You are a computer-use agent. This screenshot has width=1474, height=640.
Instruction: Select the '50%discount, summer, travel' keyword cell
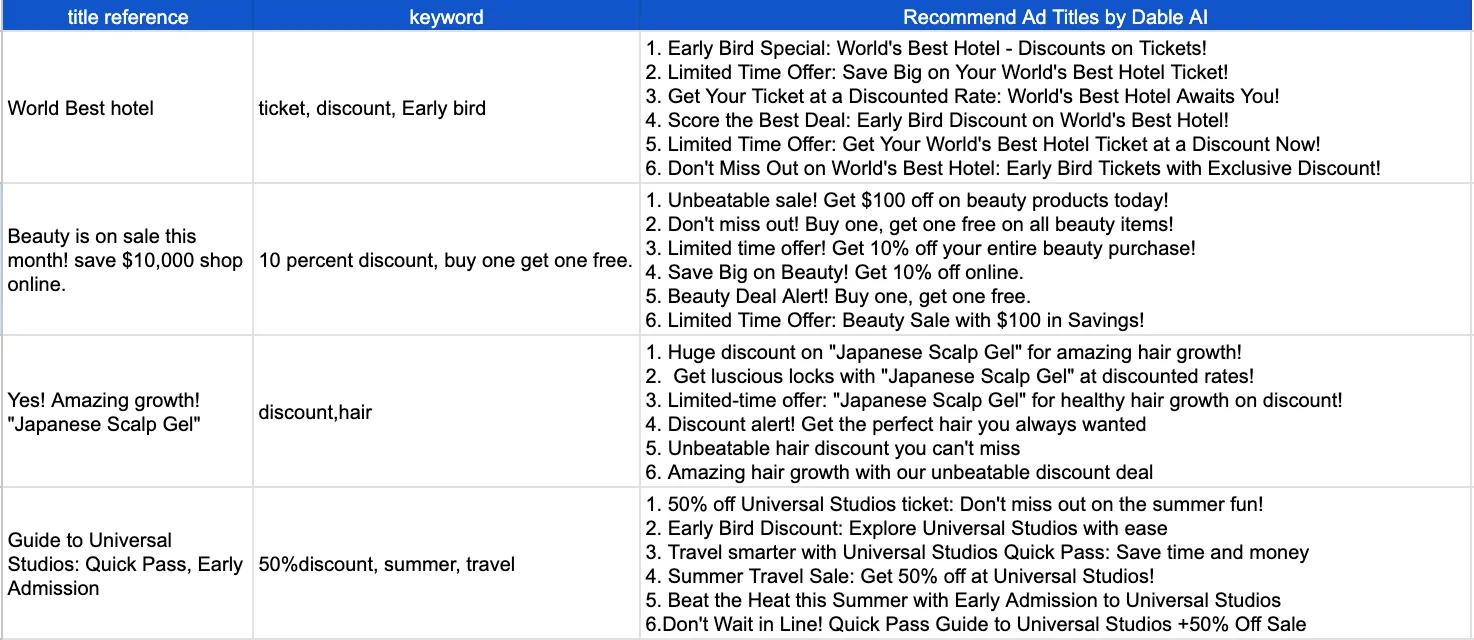[446, 564]
